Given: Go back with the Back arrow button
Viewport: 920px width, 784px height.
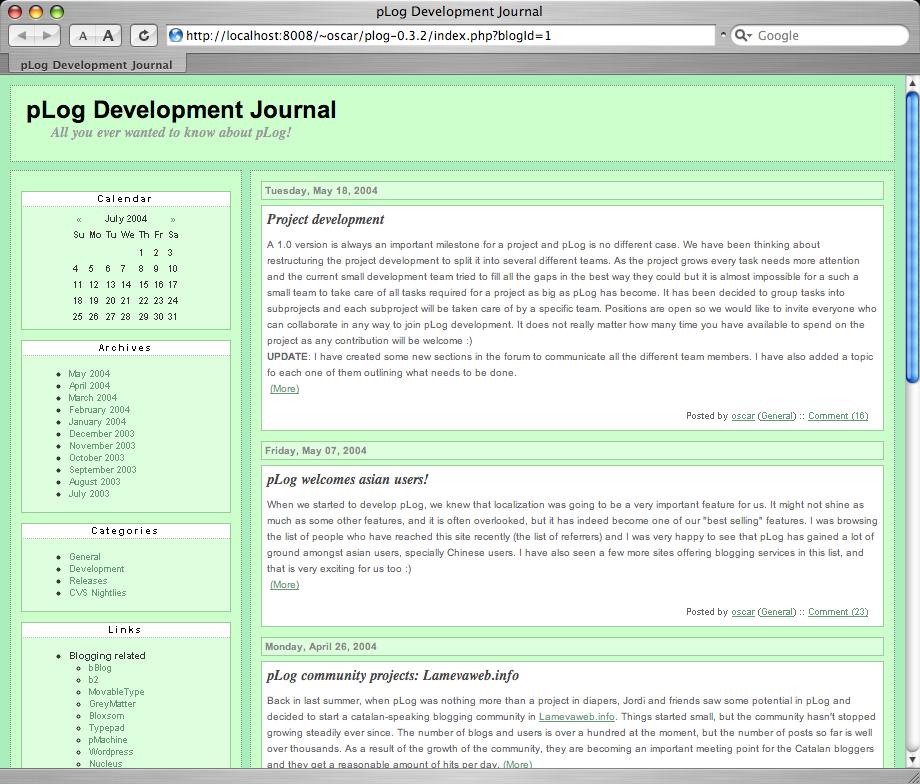Looking at the screenshot, I should 22,36.
